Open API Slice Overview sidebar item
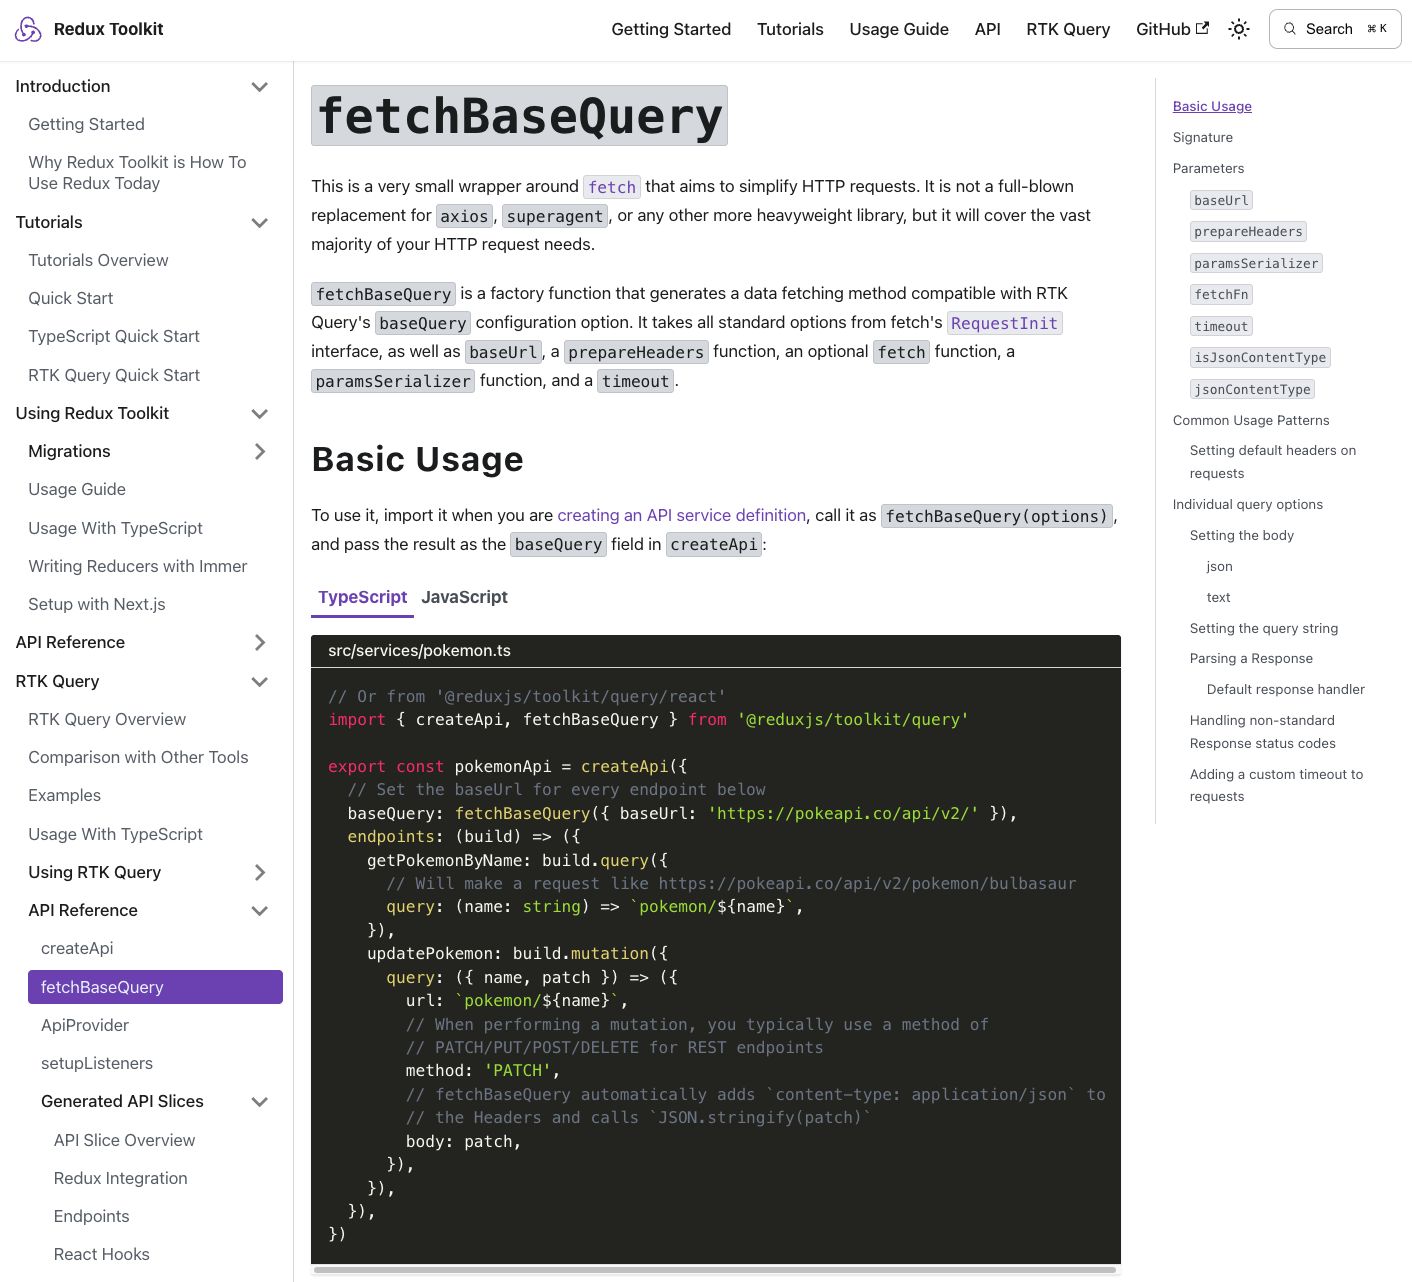This screenshot has width=1412, height=1282. point(124,1140)
